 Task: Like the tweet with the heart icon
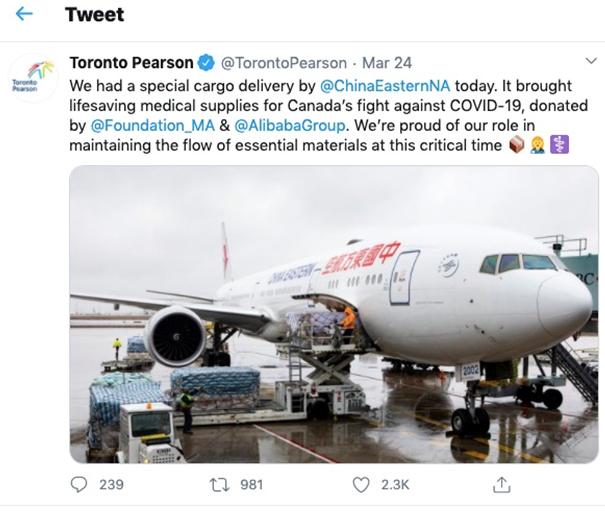pyautogui.click(x=361, y=484)
